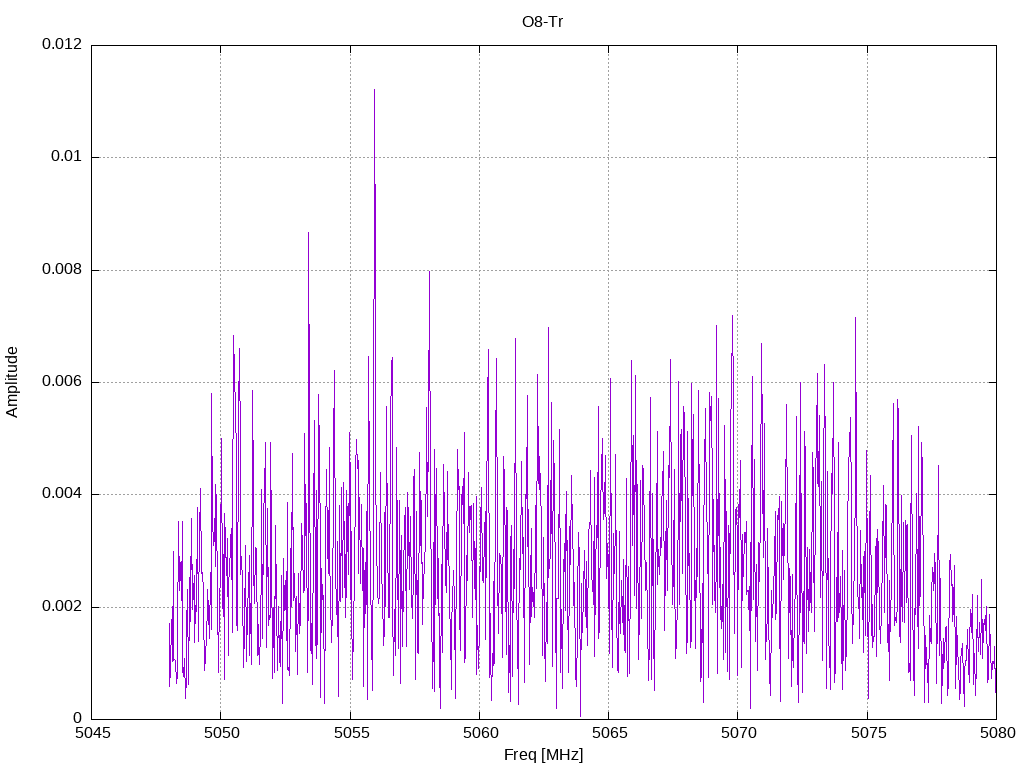Screen dimensions: 1024x768
Task: Click the 0.008 y-axis tick value
Action: [62, 269]
